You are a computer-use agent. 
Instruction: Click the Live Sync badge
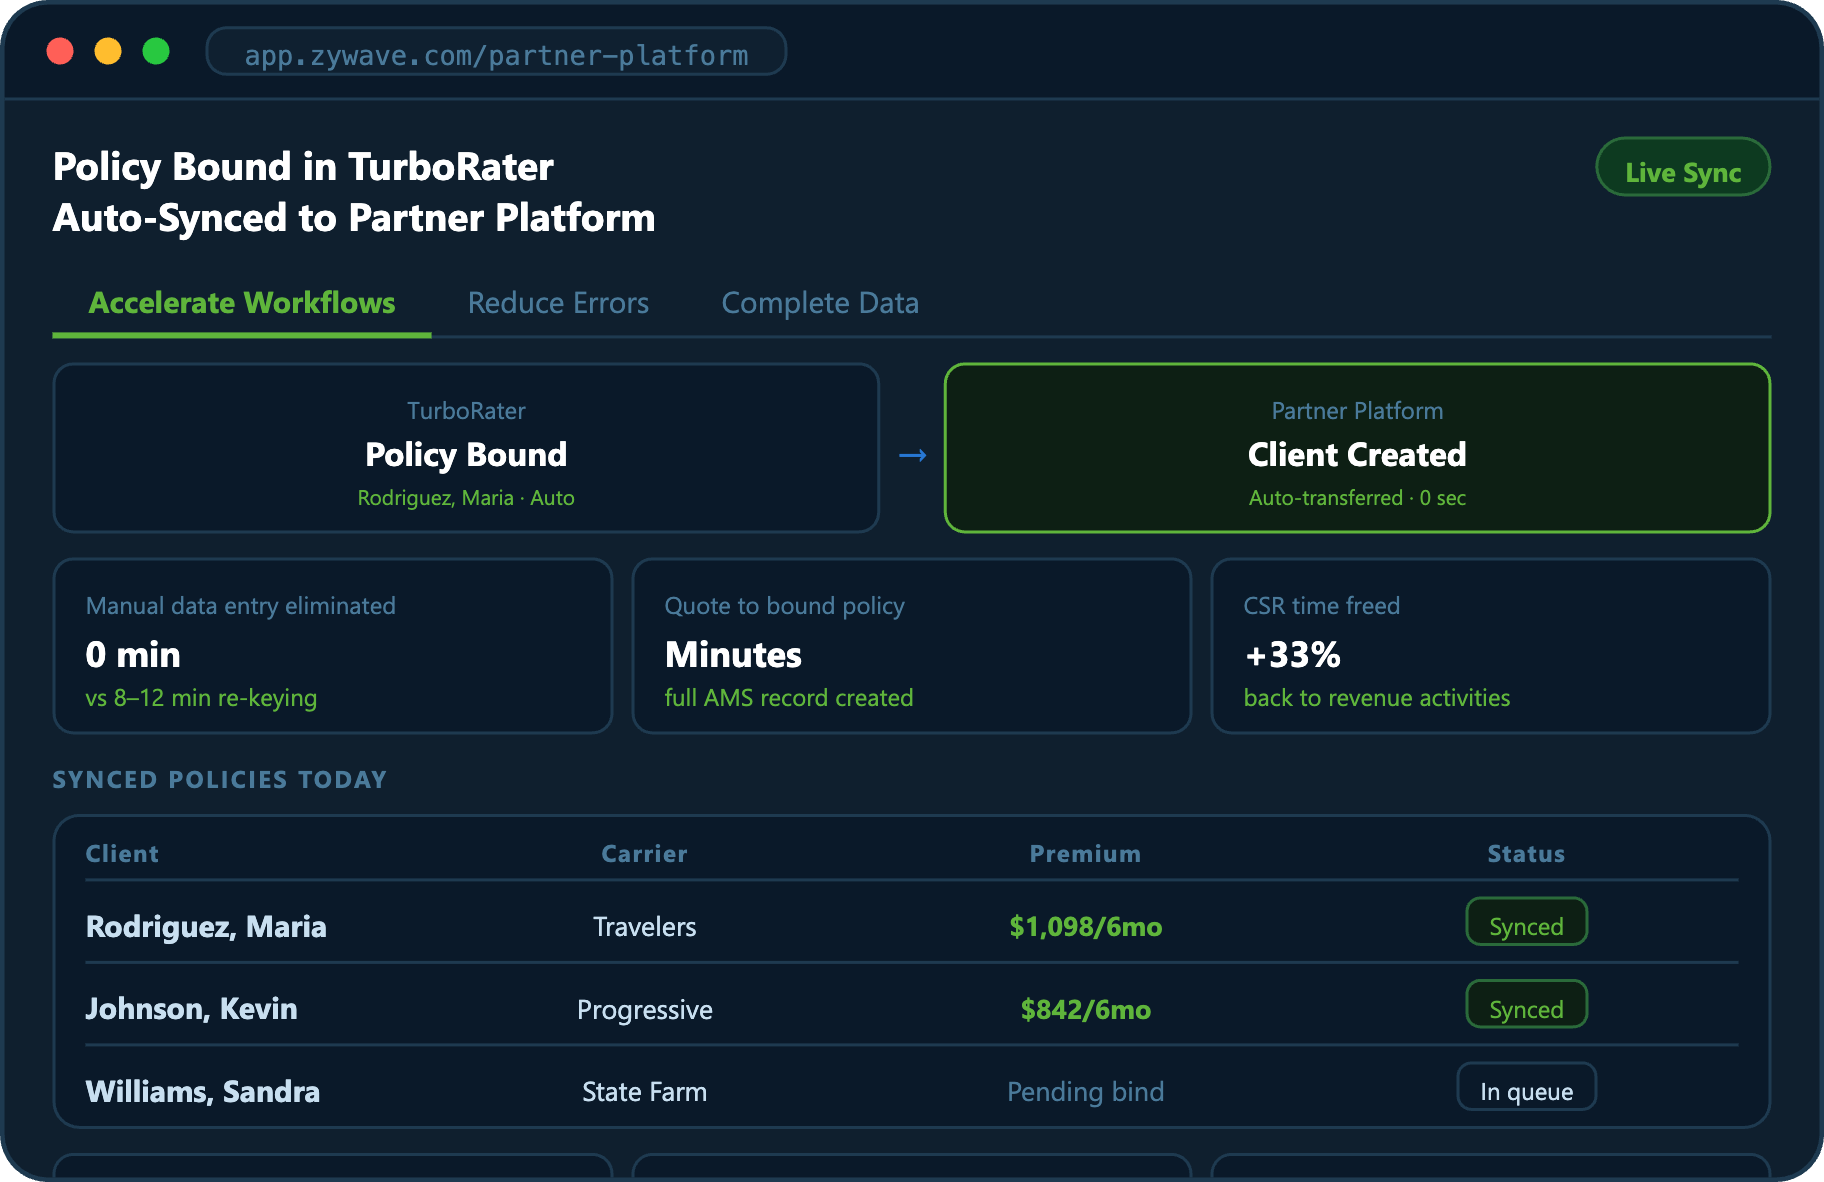pos(1682,168)
